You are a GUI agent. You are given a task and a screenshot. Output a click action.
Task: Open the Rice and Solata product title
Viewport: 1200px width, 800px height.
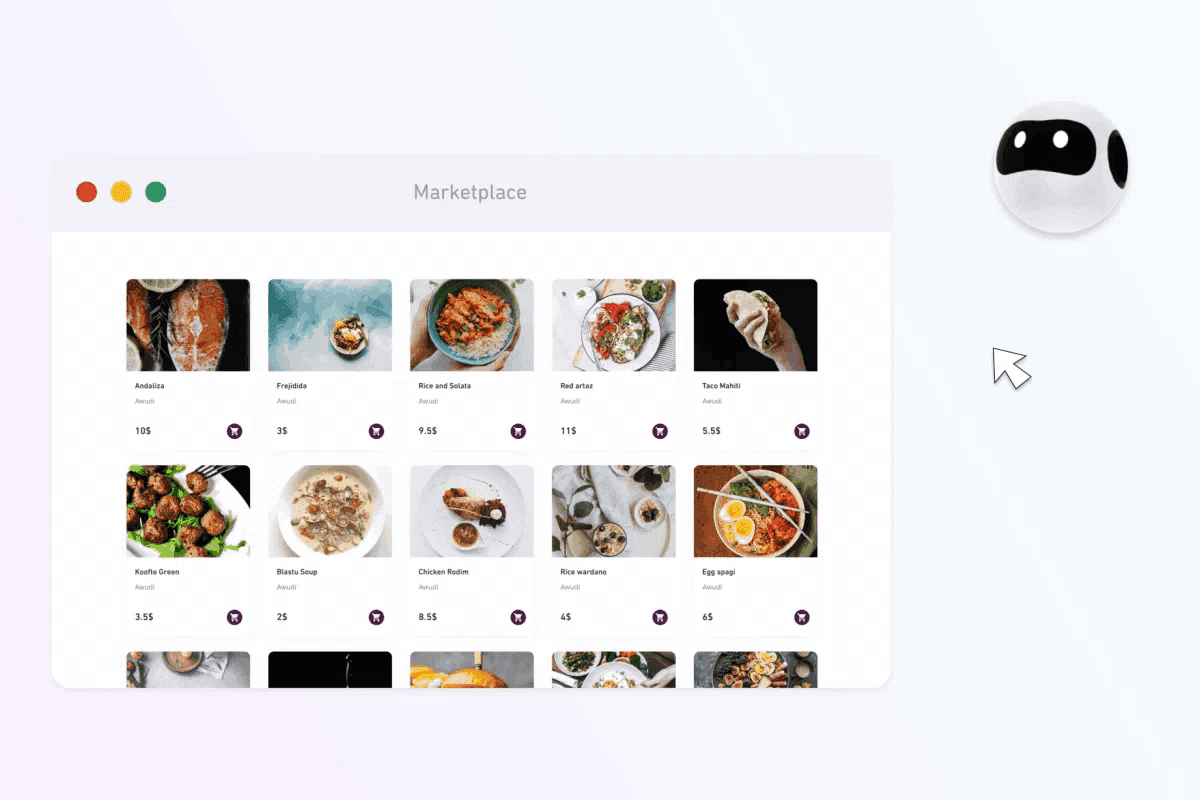pos(445,386)
